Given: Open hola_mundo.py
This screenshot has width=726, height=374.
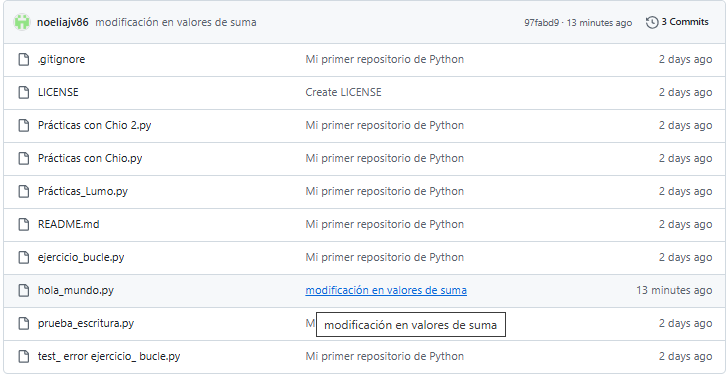Looking at the screenshot, I should pyautogui.click(x=75, y=291).
